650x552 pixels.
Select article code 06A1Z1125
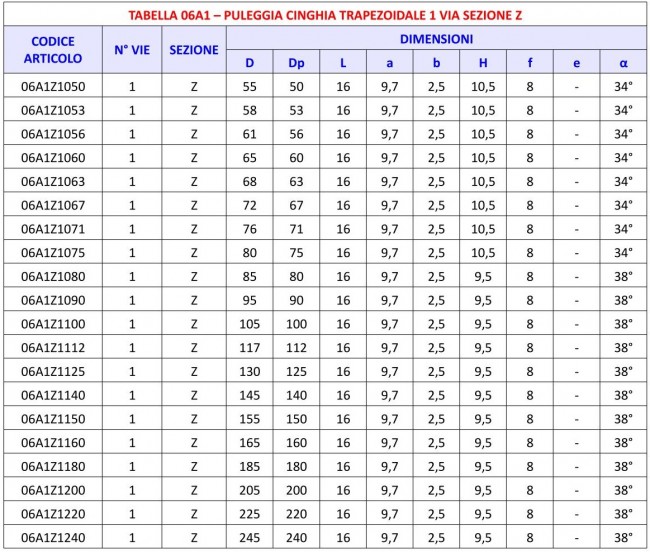53,371
